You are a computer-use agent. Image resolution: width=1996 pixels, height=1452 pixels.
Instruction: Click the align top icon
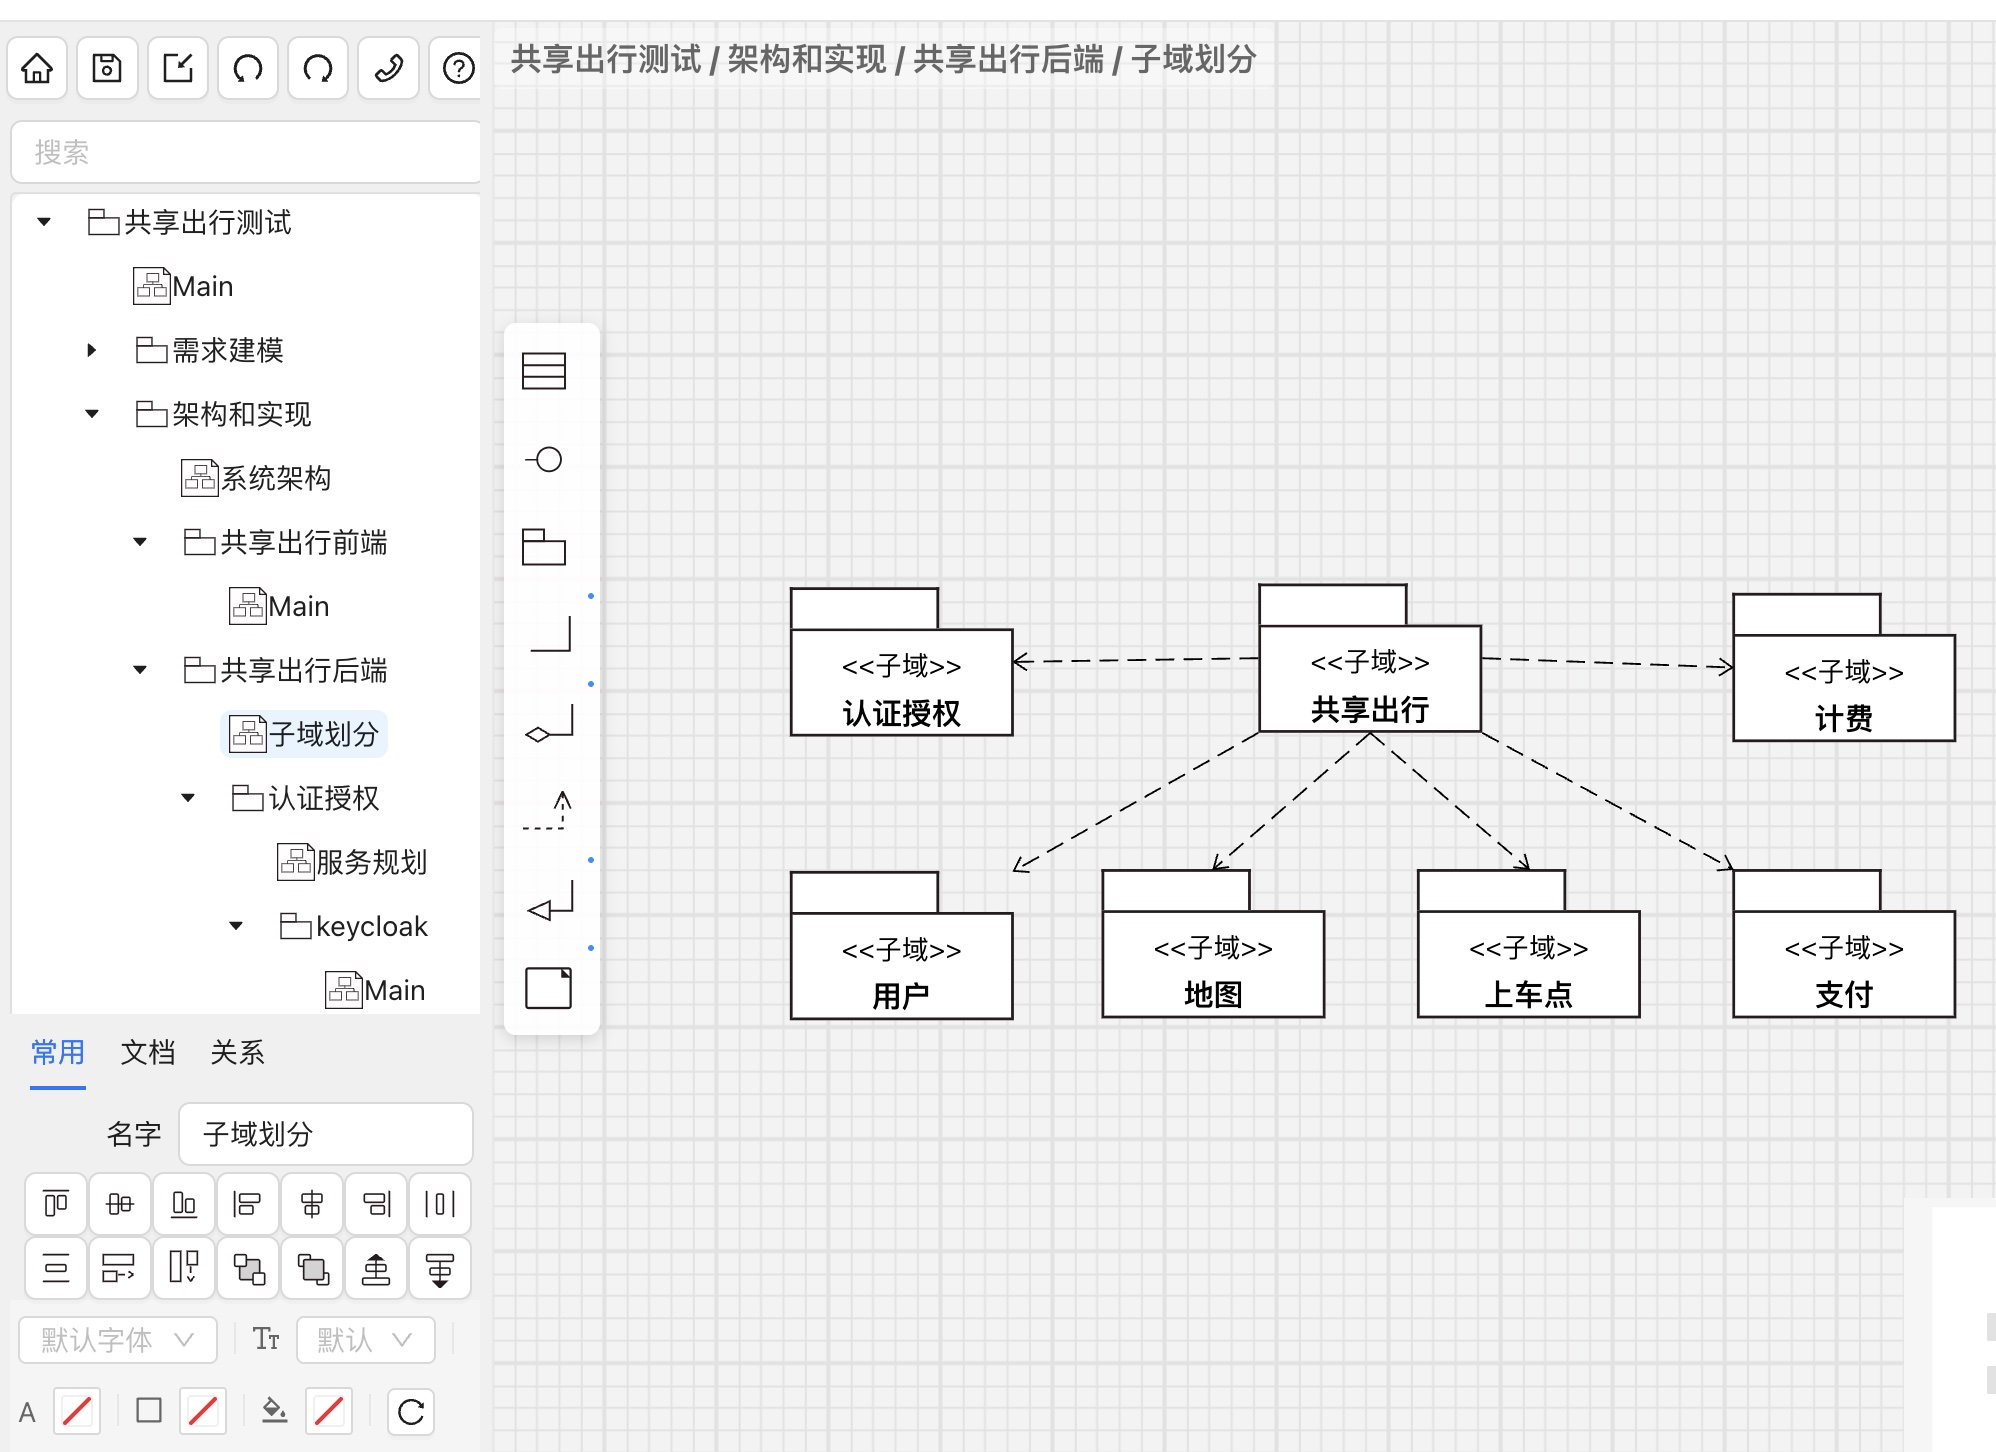coord(56,1204)
